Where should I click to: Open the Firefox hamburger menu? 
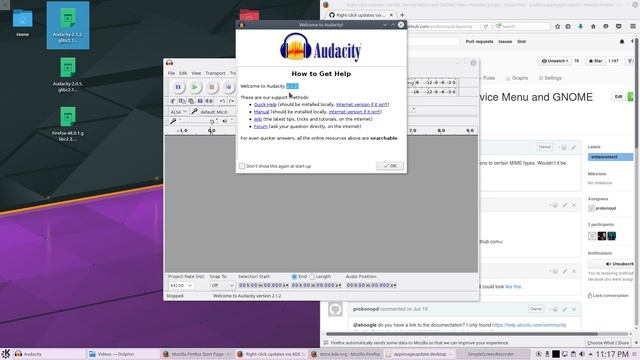(633, 26)
